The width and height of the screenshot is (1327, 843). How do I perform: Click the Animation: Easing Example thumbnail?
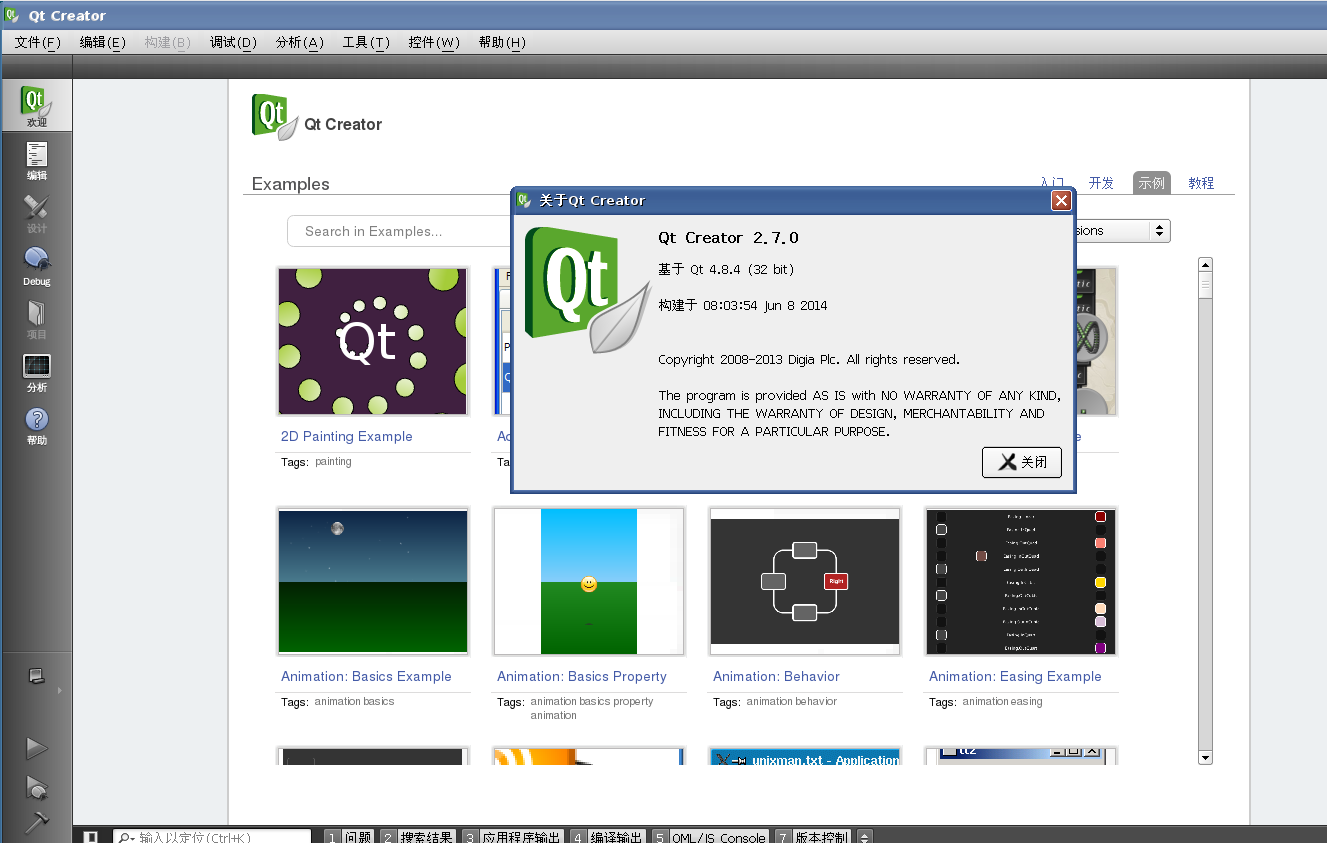(x=1021, y=581)
